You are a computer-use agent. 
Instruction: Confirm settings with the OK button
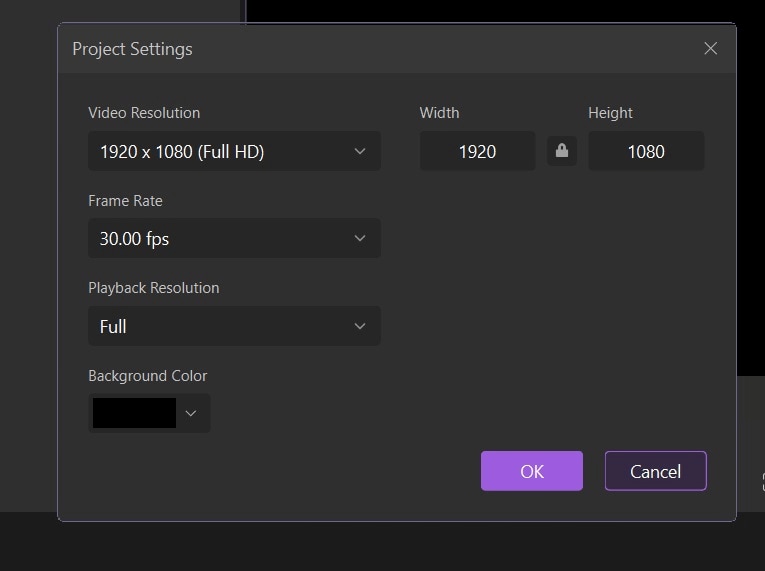pos(531,471)
